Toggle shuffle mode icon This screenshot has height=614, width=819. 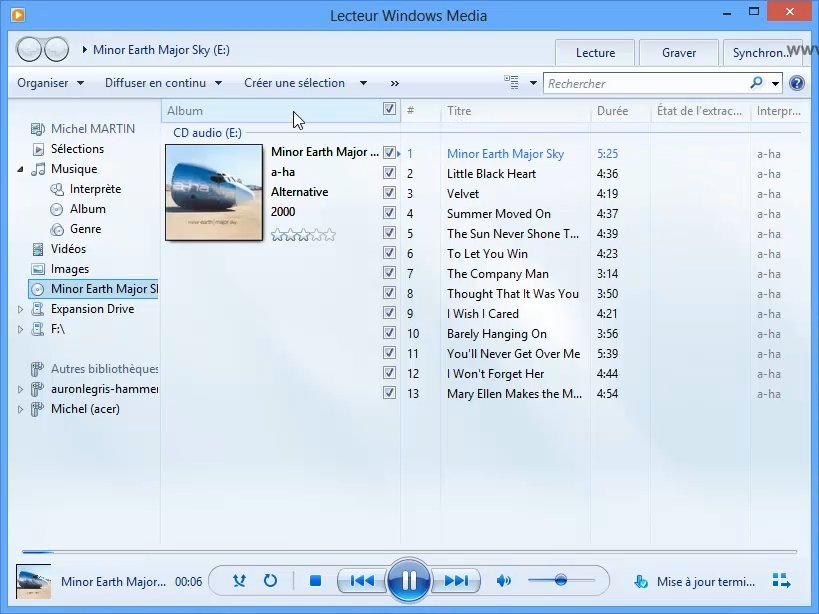click(x=239, y=580)
